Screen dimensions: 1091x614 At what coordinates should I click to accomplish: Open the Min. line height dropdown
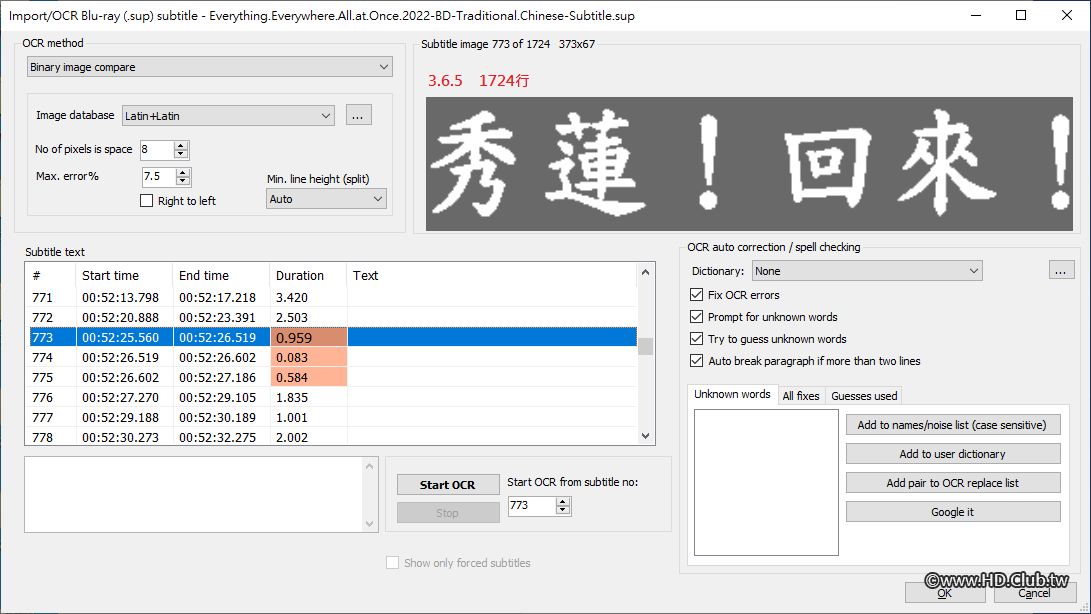coord(326,199)
